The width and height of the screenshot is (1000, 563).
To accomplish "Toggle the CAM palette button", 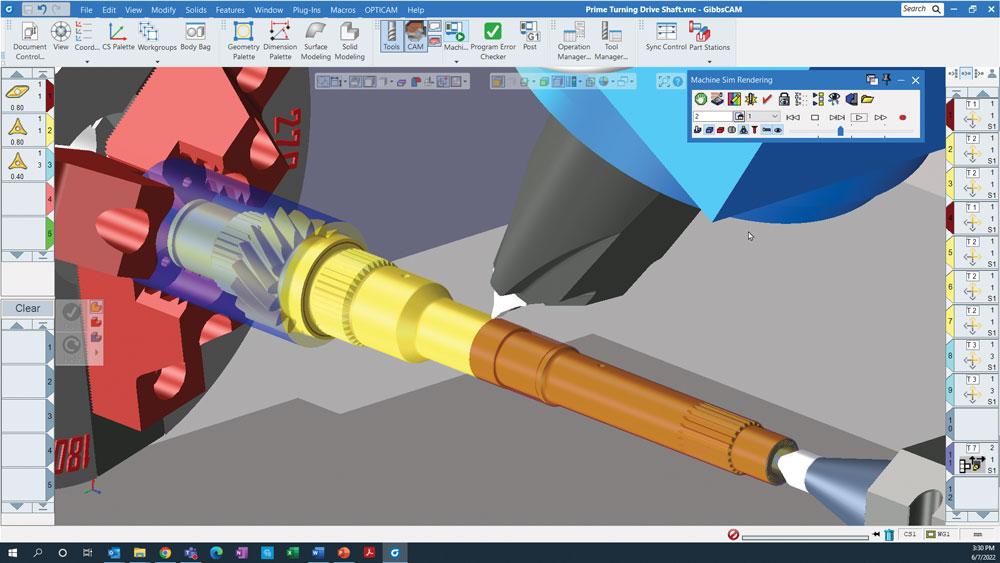I will click(415, 36).
